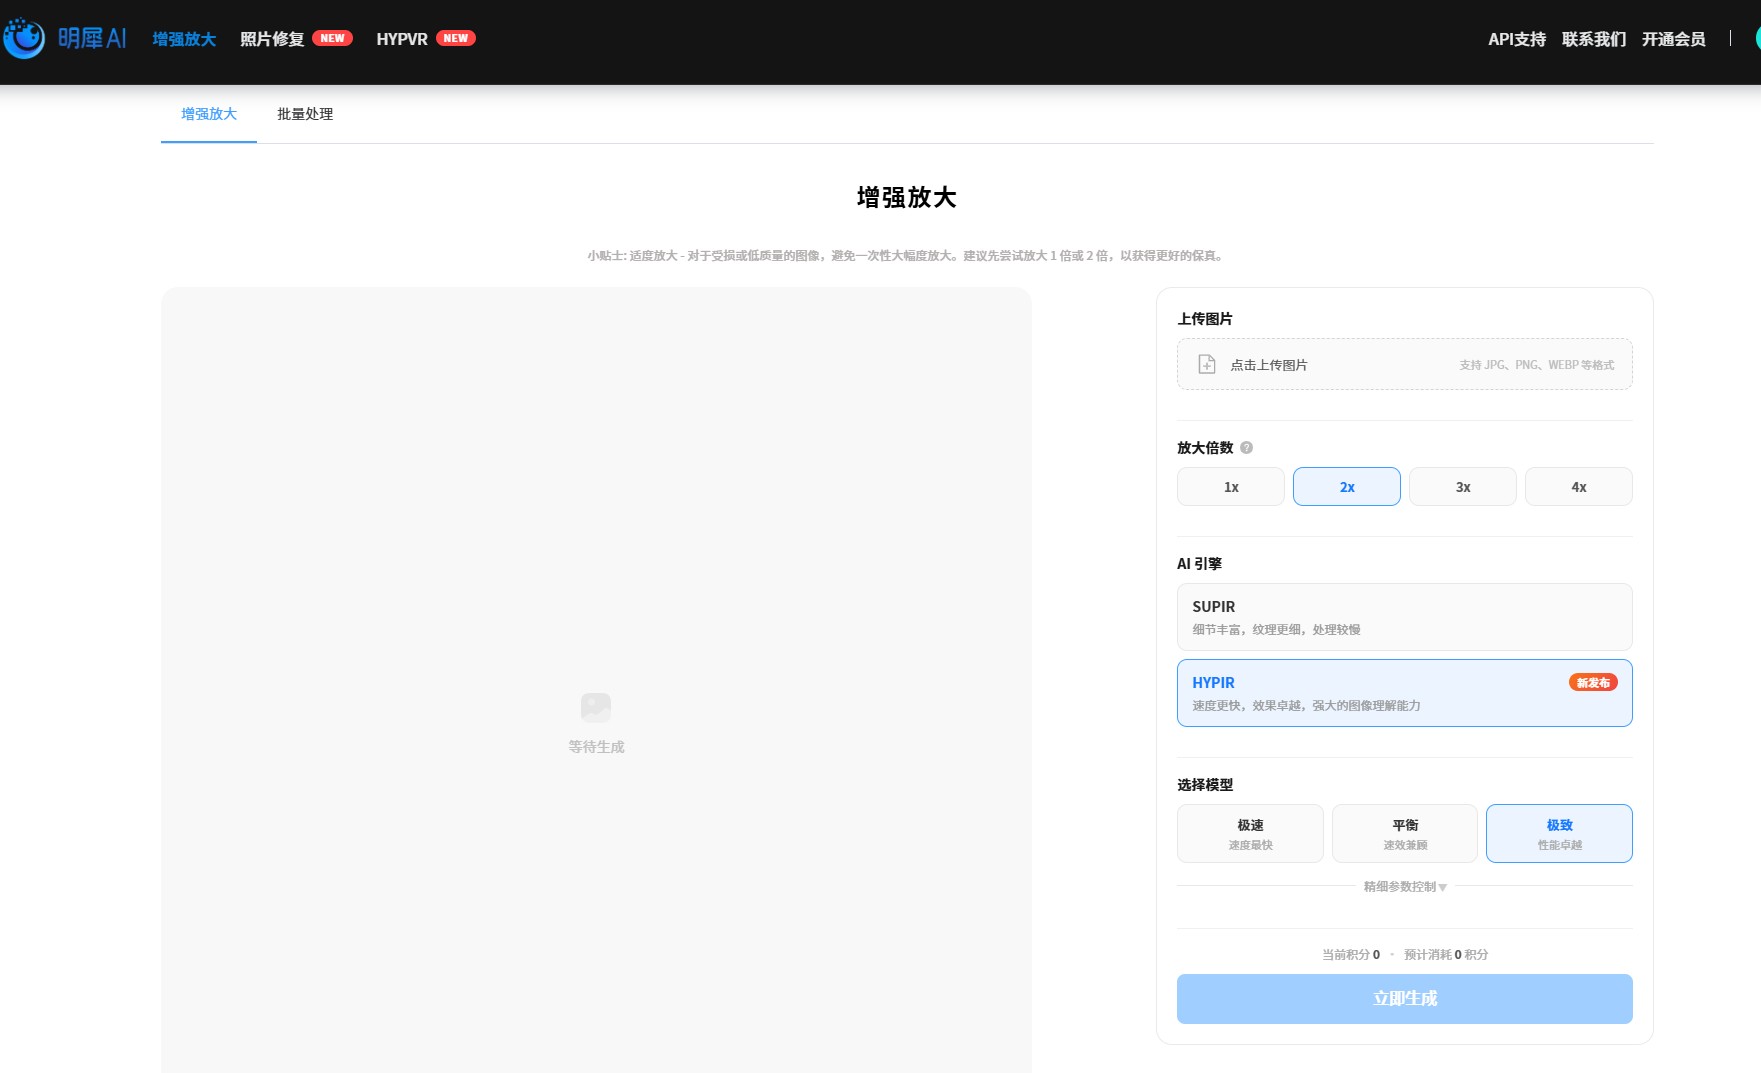Viewport: 1761px width, 1073px height.
Task: Click the 新发布 badge on HYPIR engine
Action: 1594,682
